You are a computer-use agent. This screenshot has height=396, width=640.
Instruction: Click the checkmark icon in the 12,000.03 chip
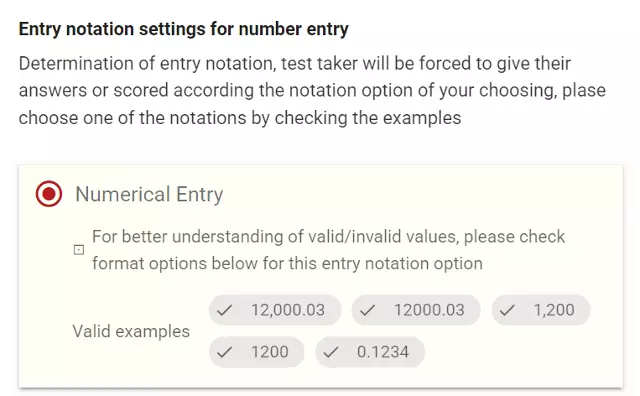pos(224,311)
